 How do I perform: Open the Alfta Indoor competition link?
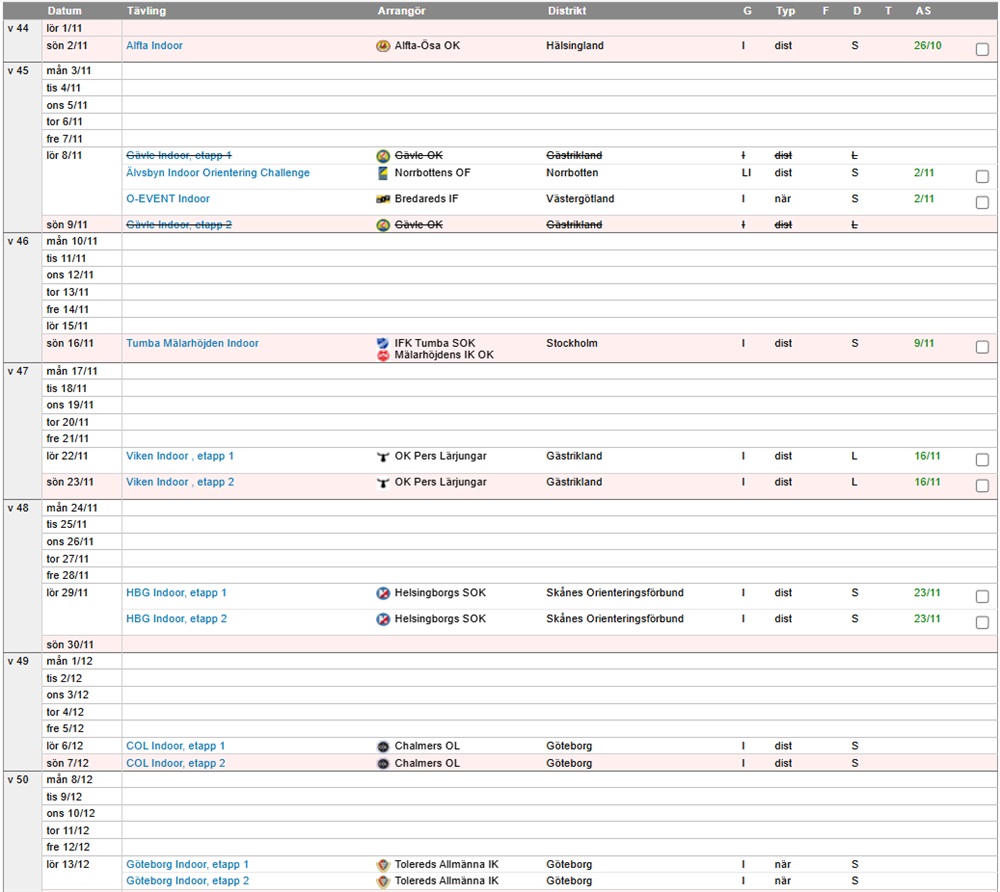pos(154,46)
